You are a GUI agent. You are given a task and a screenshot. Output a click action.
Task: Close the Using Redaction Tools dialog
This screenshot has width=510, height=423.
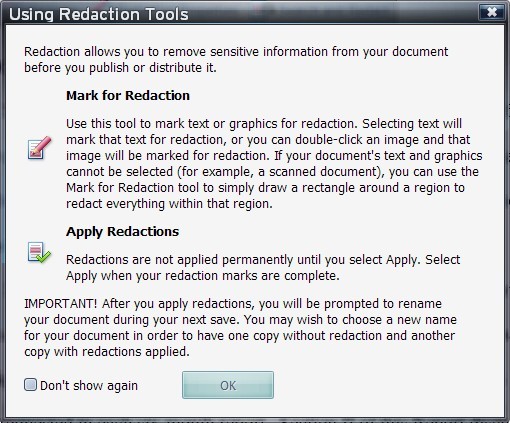tap(492, 12)
